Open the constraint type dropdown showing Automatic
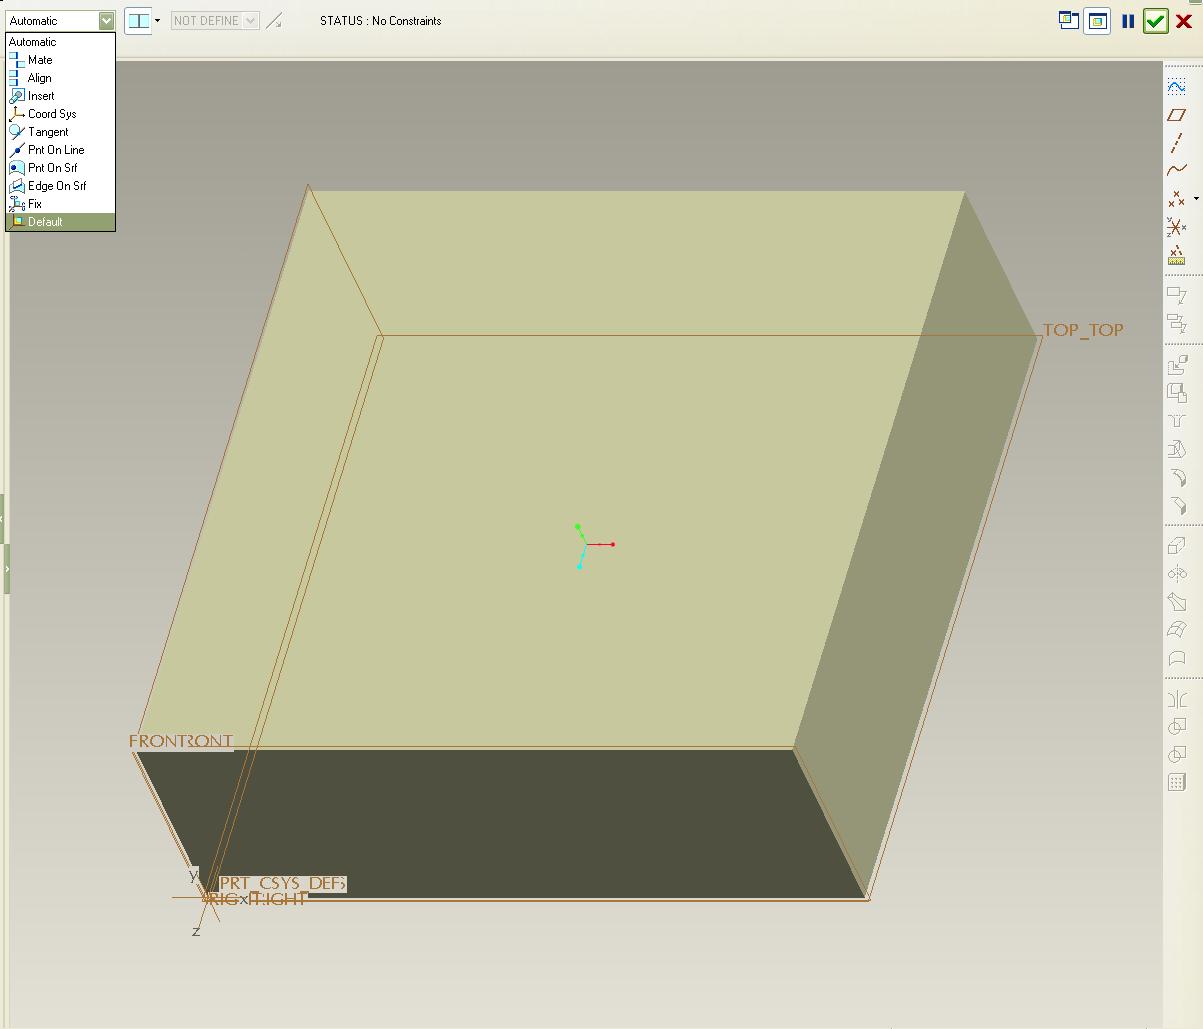 tap(108, 19)
